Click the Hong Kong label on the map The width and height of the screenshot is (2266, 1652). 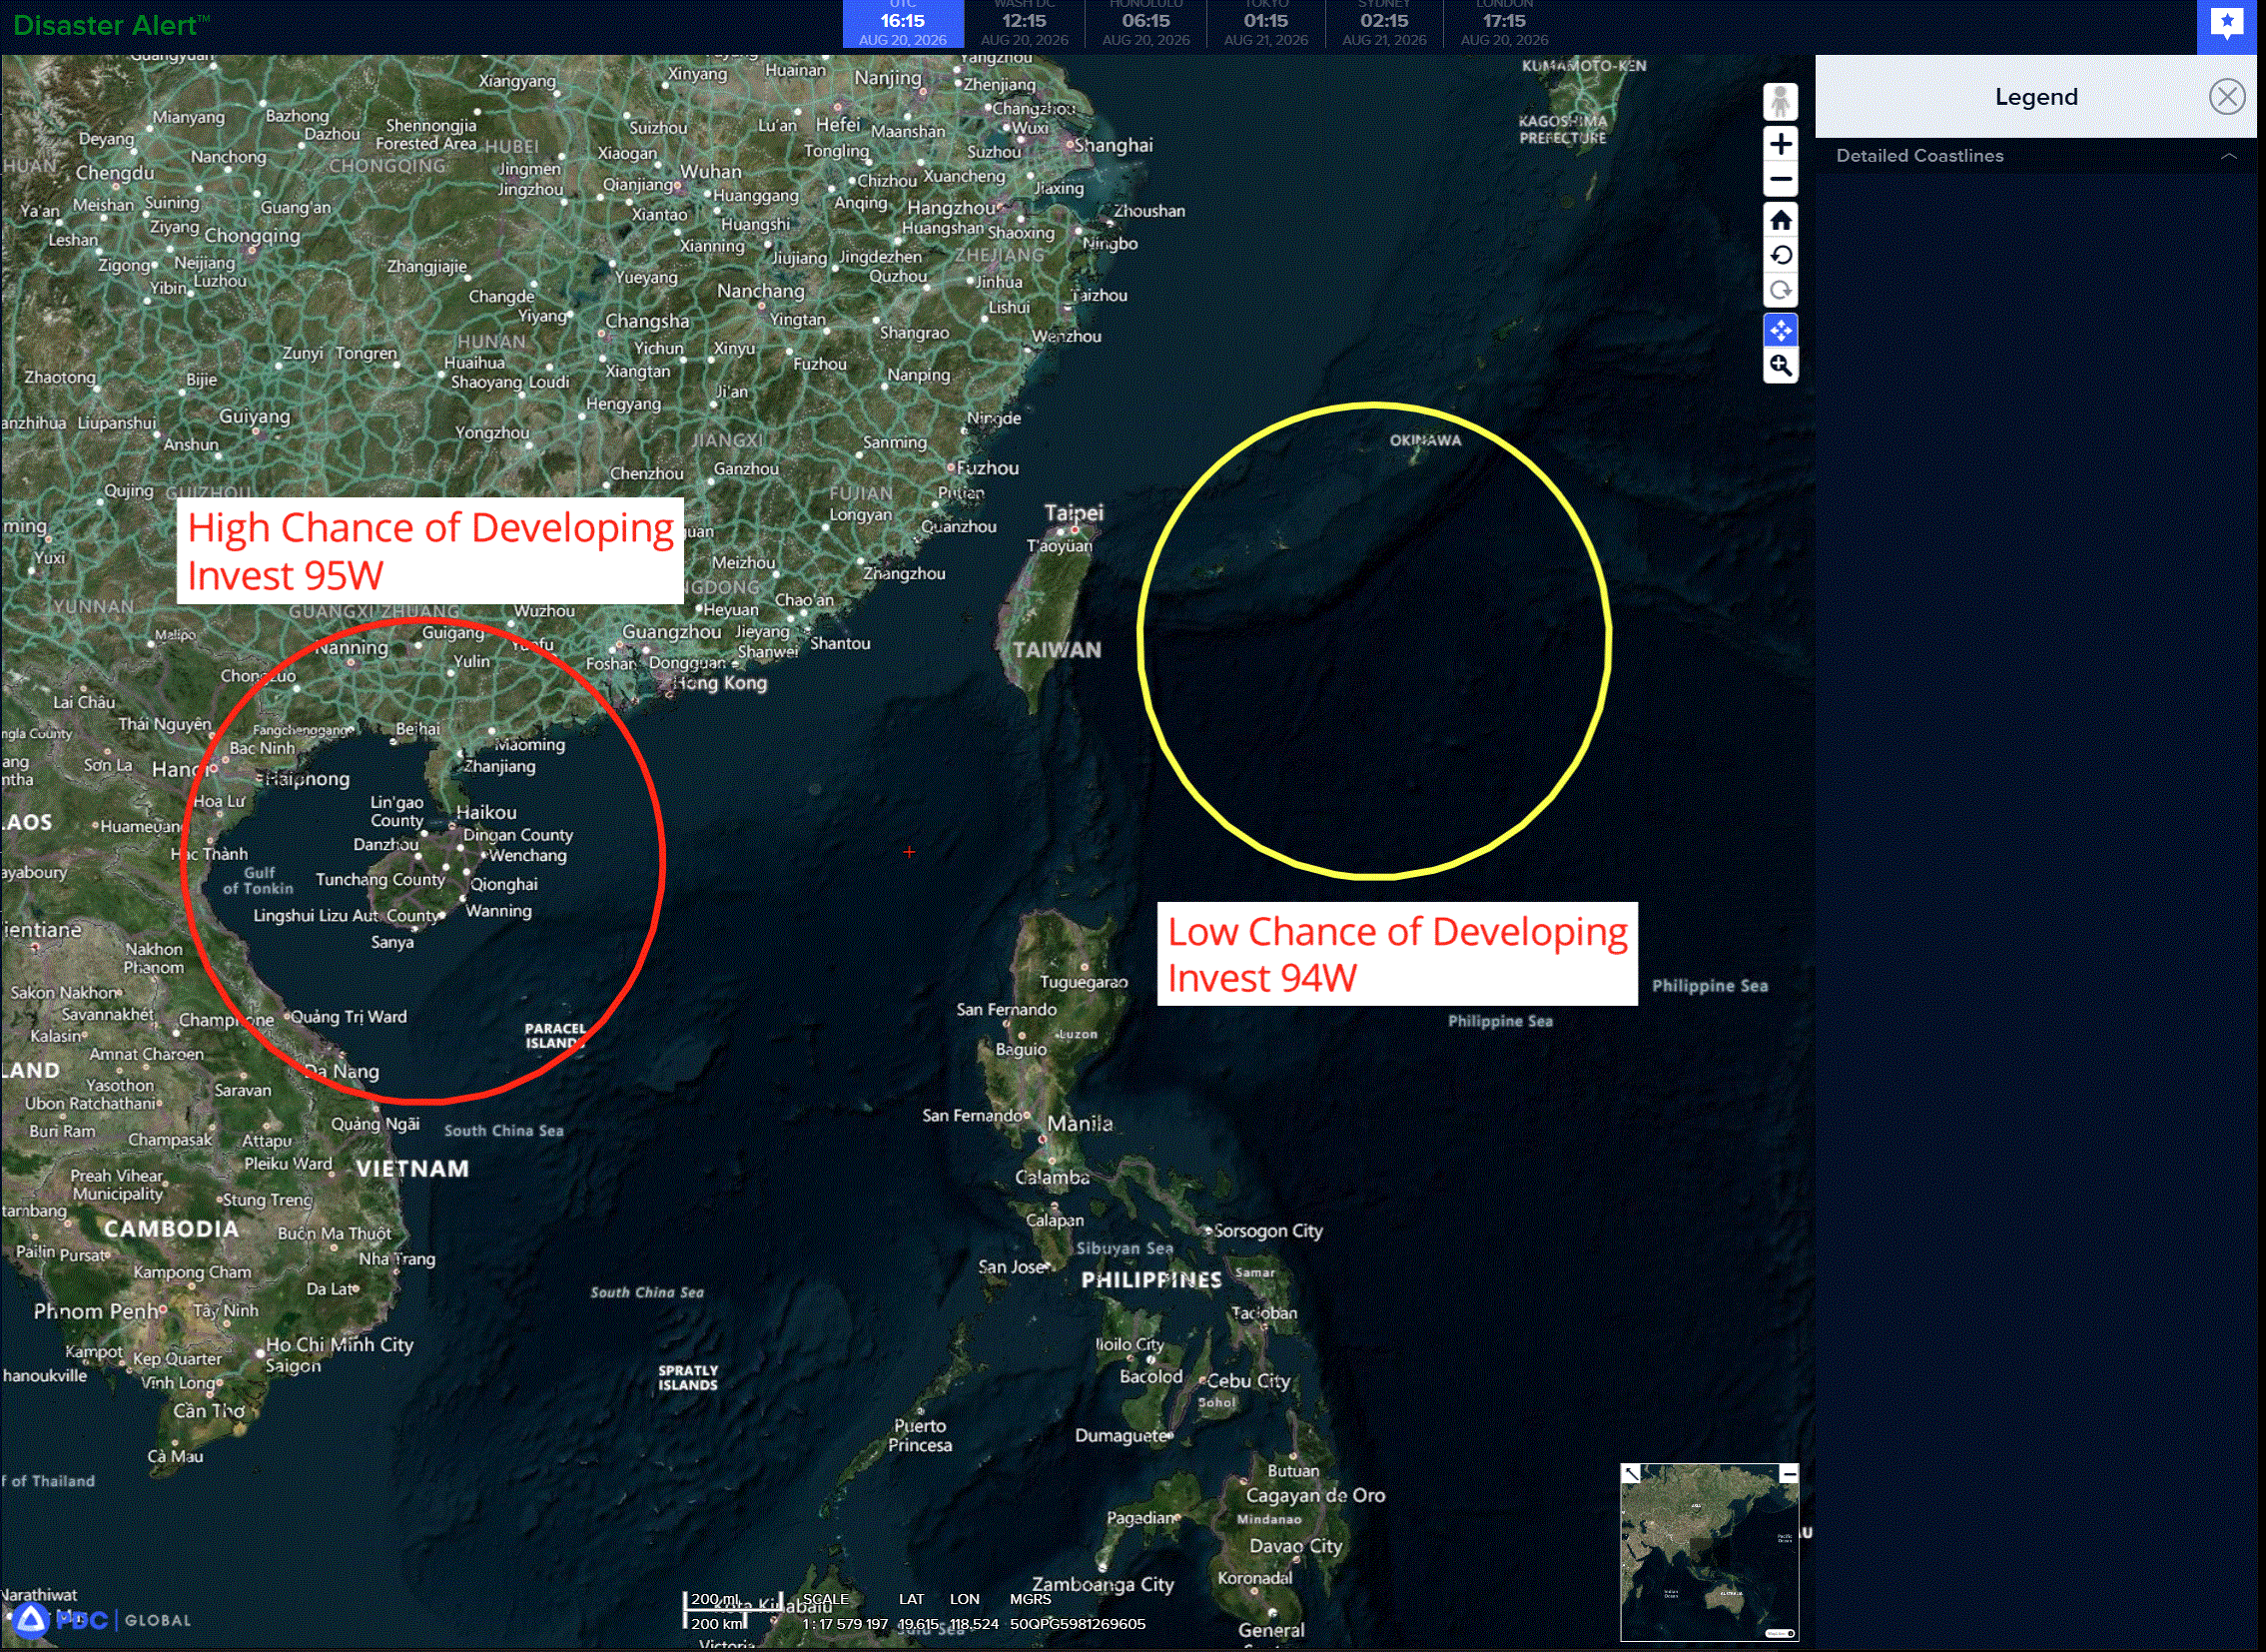pos(720,683)
